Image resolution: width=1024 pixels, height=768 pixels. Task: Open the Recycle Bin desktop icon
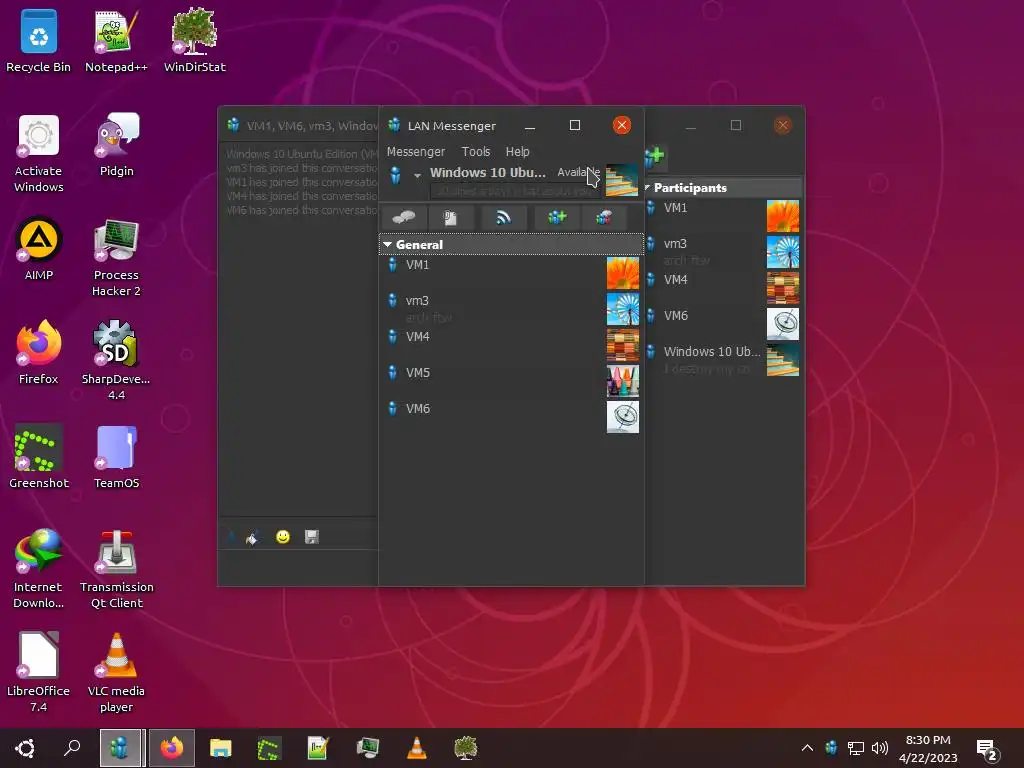pyautogui.click(x=39, y=40)
